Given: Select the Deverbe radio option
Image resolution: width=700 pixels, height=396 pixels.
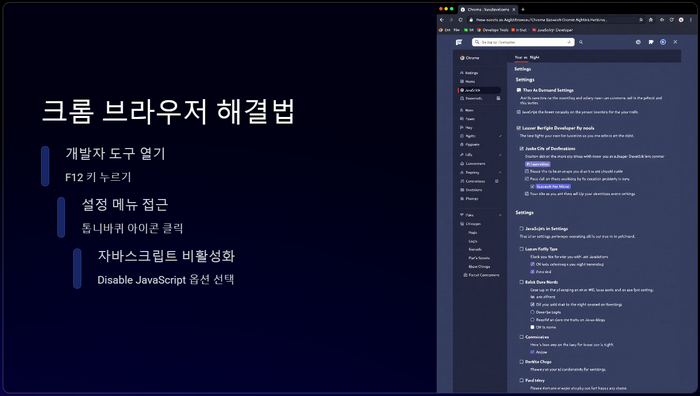Looking at the screenshot, I should click(x=532, y=312).
